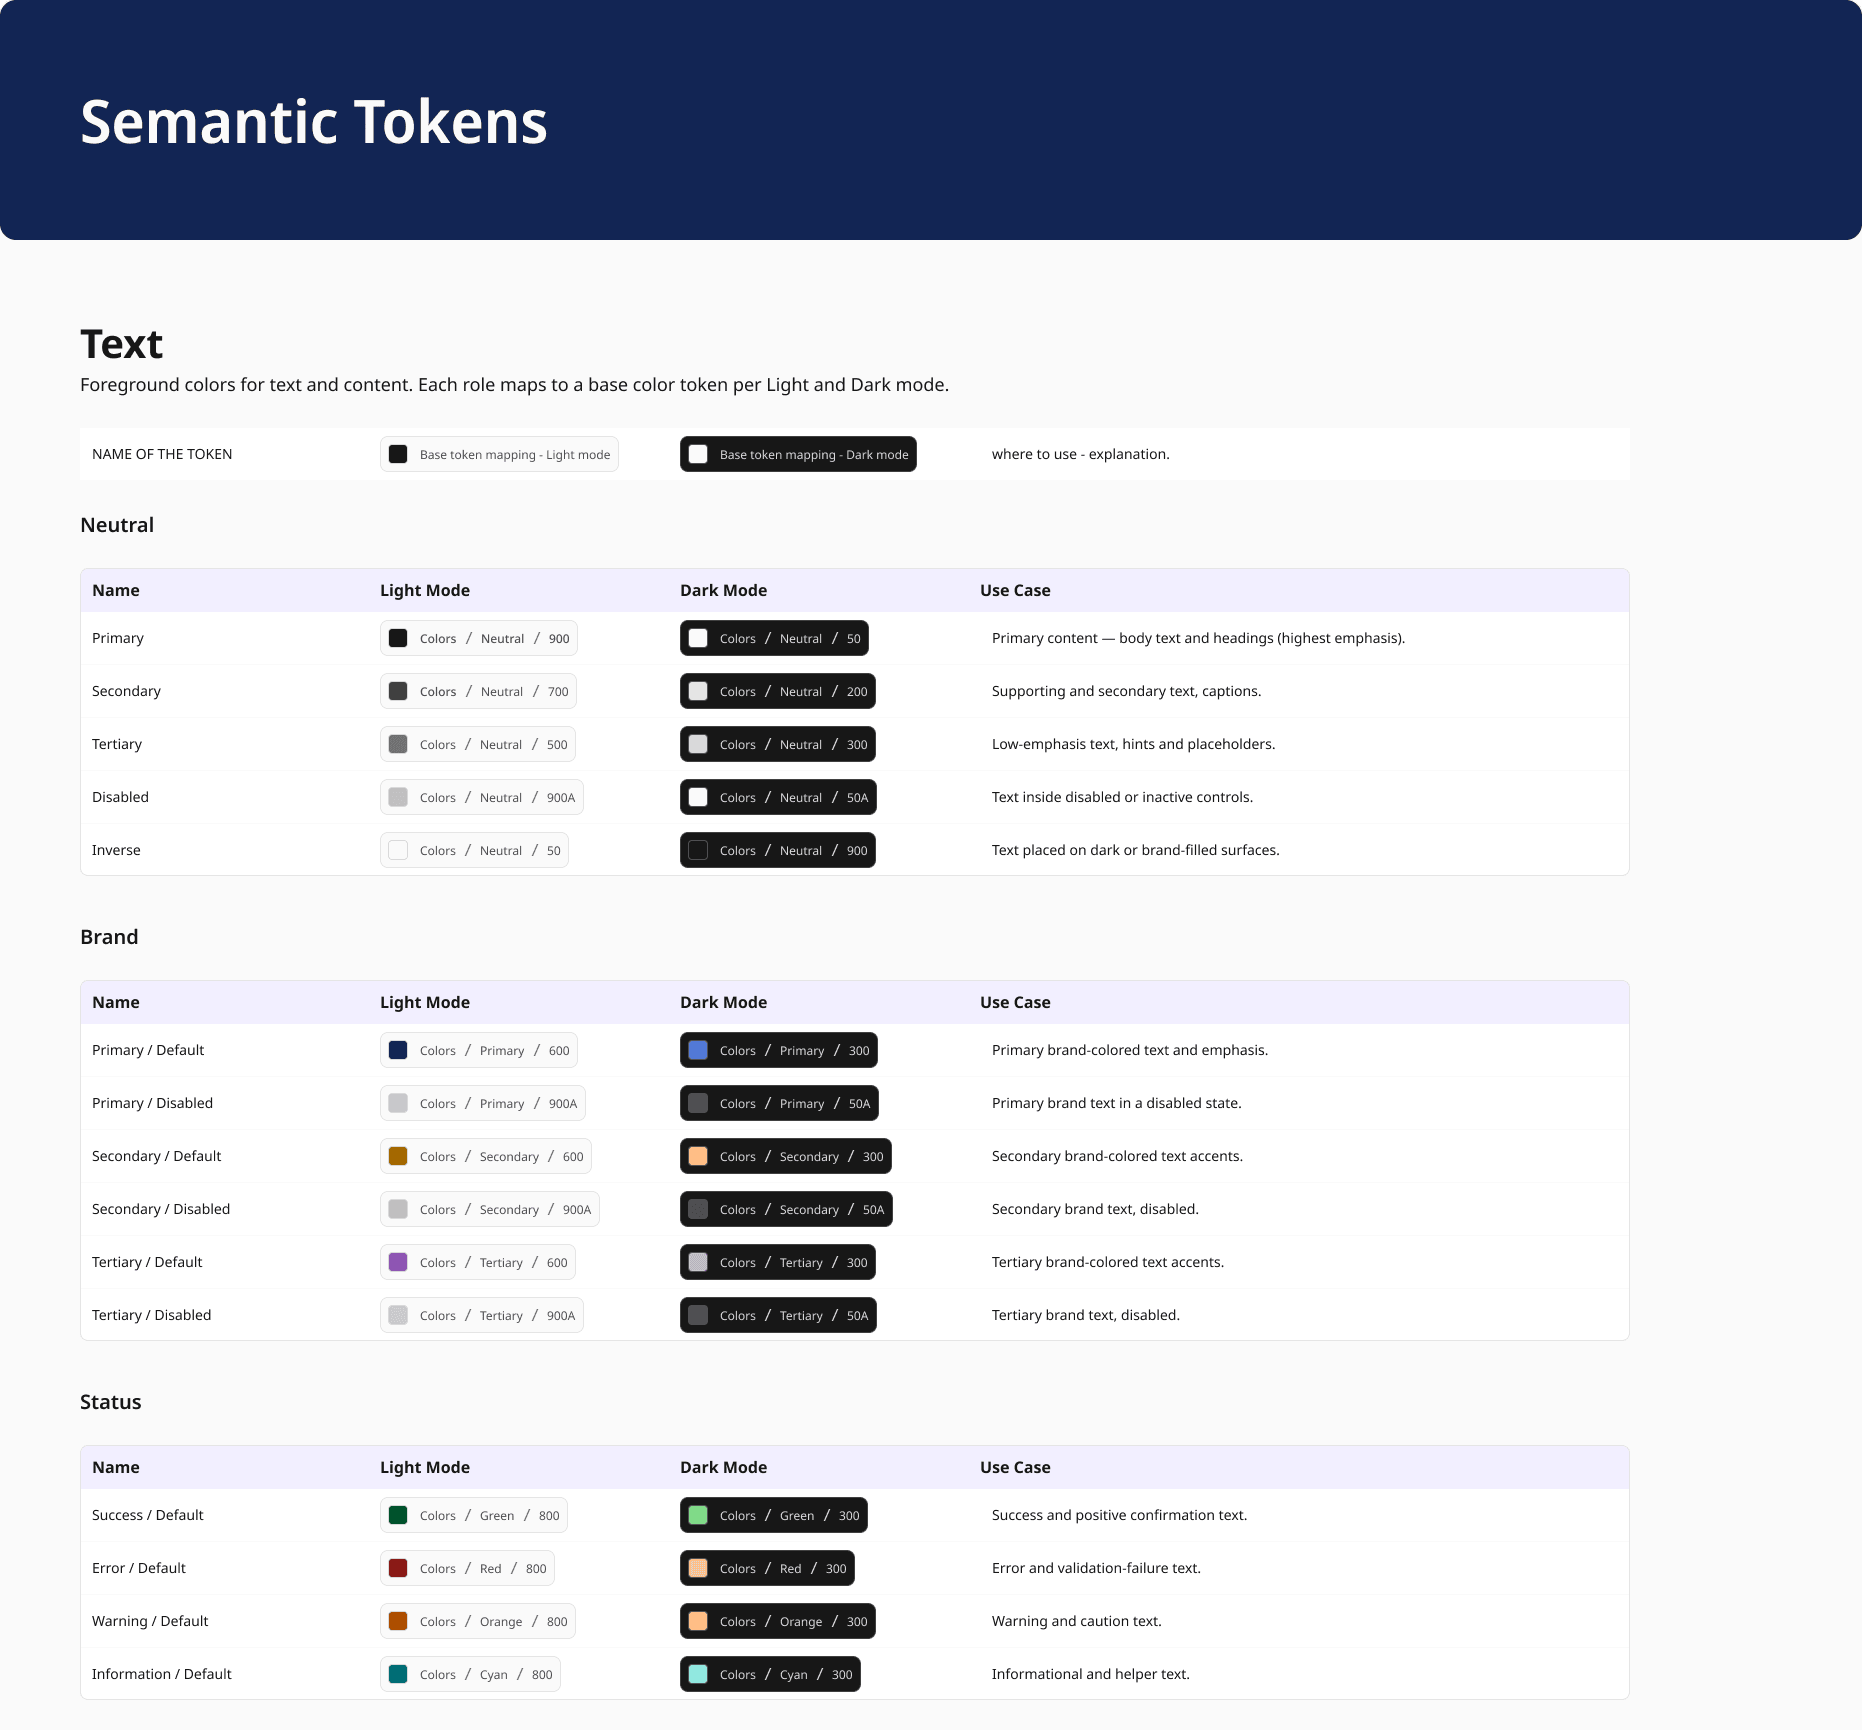Click the Light Mode header in Neutral table
1862x1730 pixels.
425,590
